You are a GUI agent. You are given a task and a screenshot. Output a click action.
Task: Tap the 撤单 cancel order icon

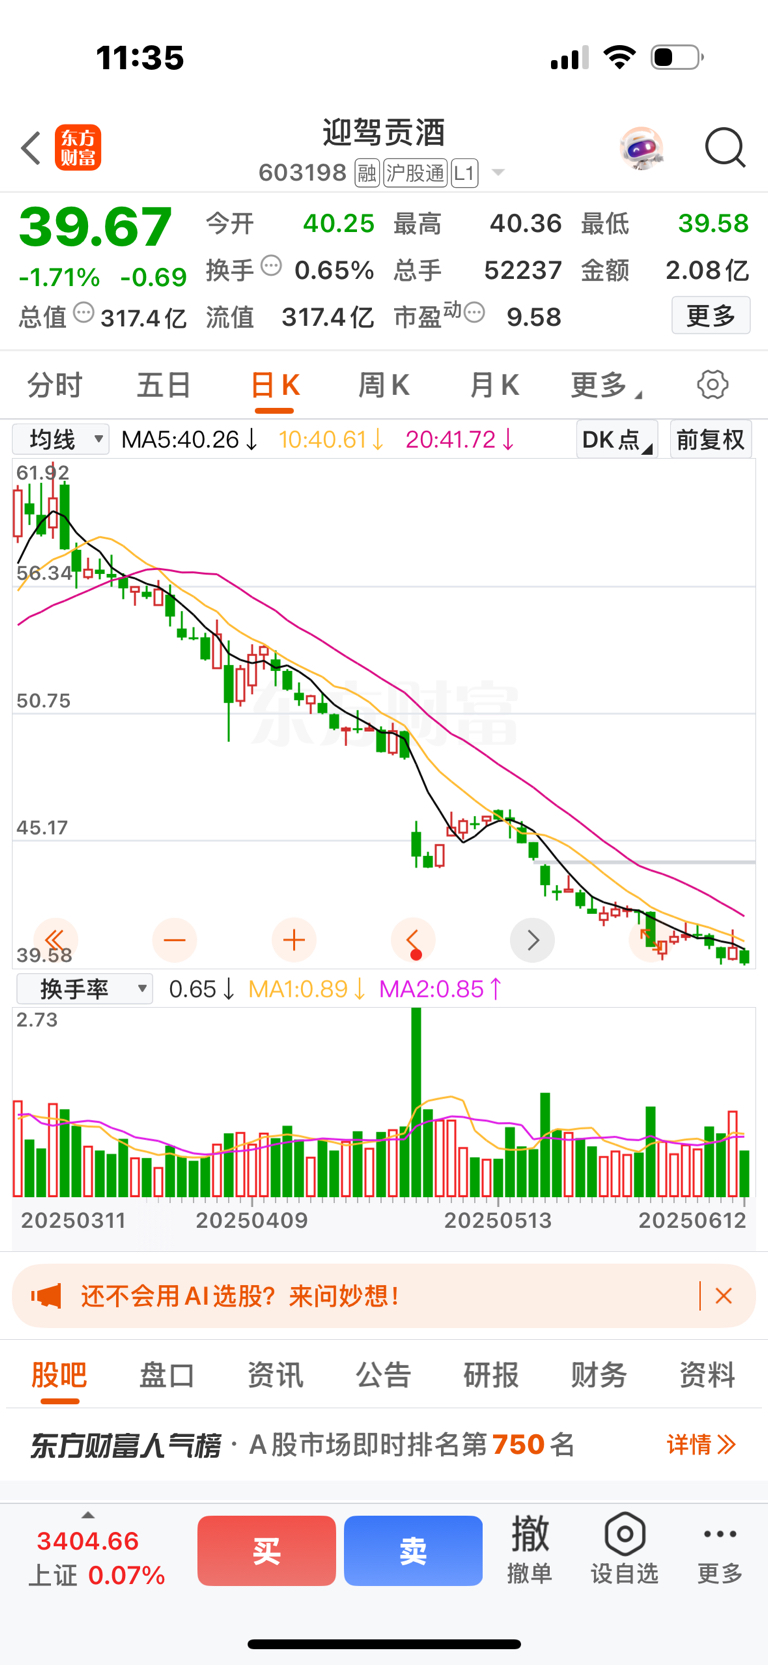click(x=530, y=1549)
